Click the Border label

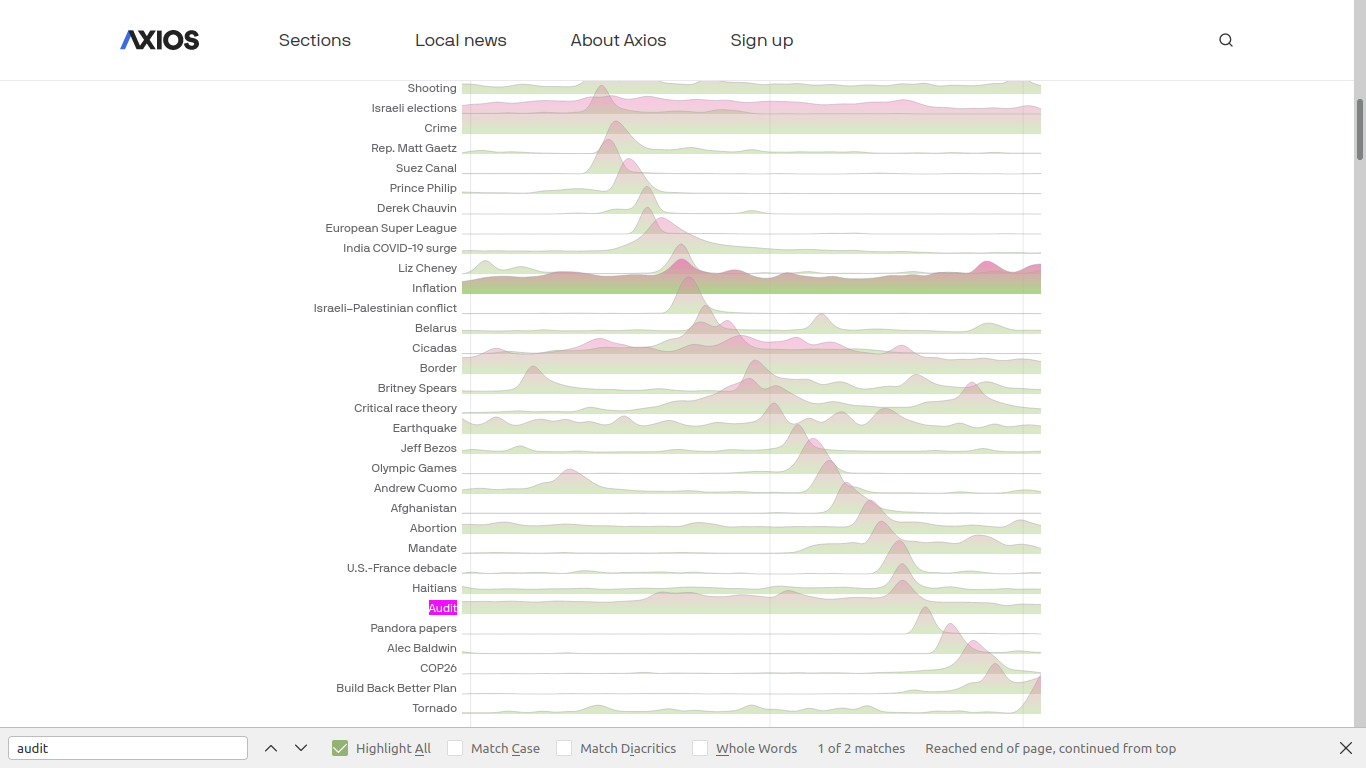pyautogui.click(x=438, y=368)
